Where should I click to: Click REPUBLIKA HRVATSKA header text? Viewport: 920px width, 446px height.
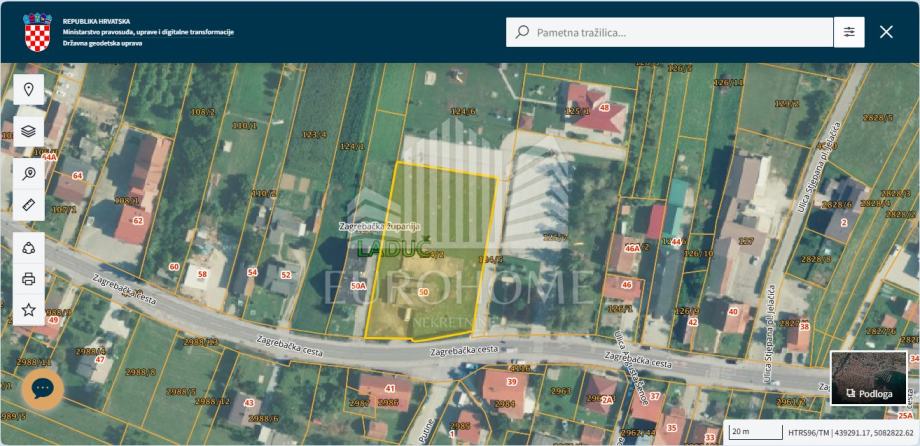[96, 21]
